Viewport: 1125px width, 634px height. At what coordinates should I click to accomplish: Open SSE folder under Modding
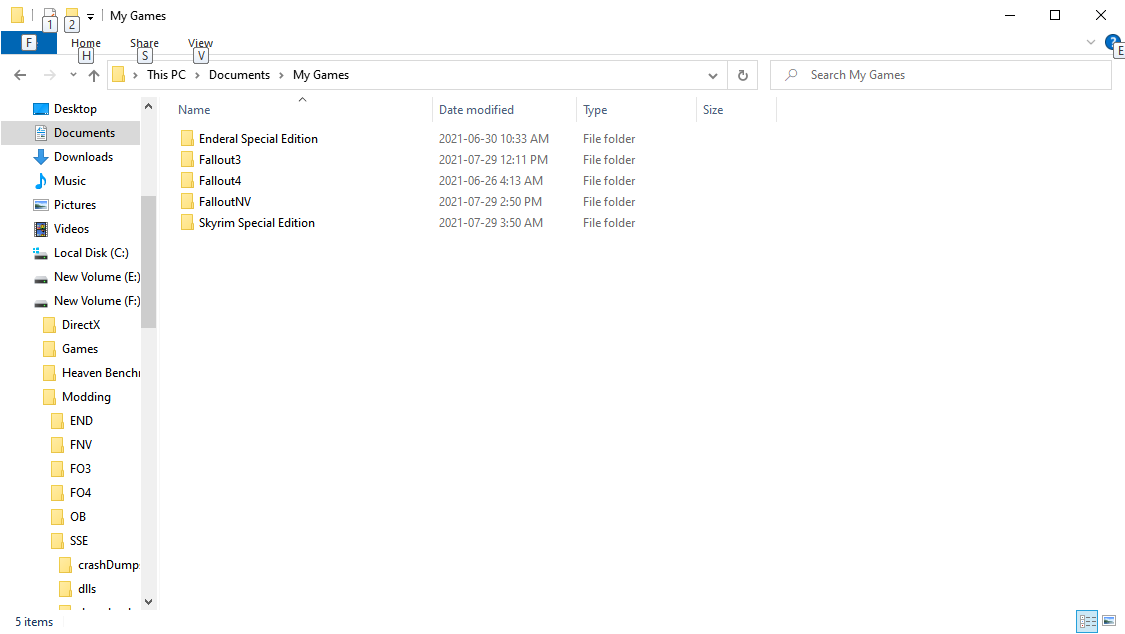[x=79, y=541]
